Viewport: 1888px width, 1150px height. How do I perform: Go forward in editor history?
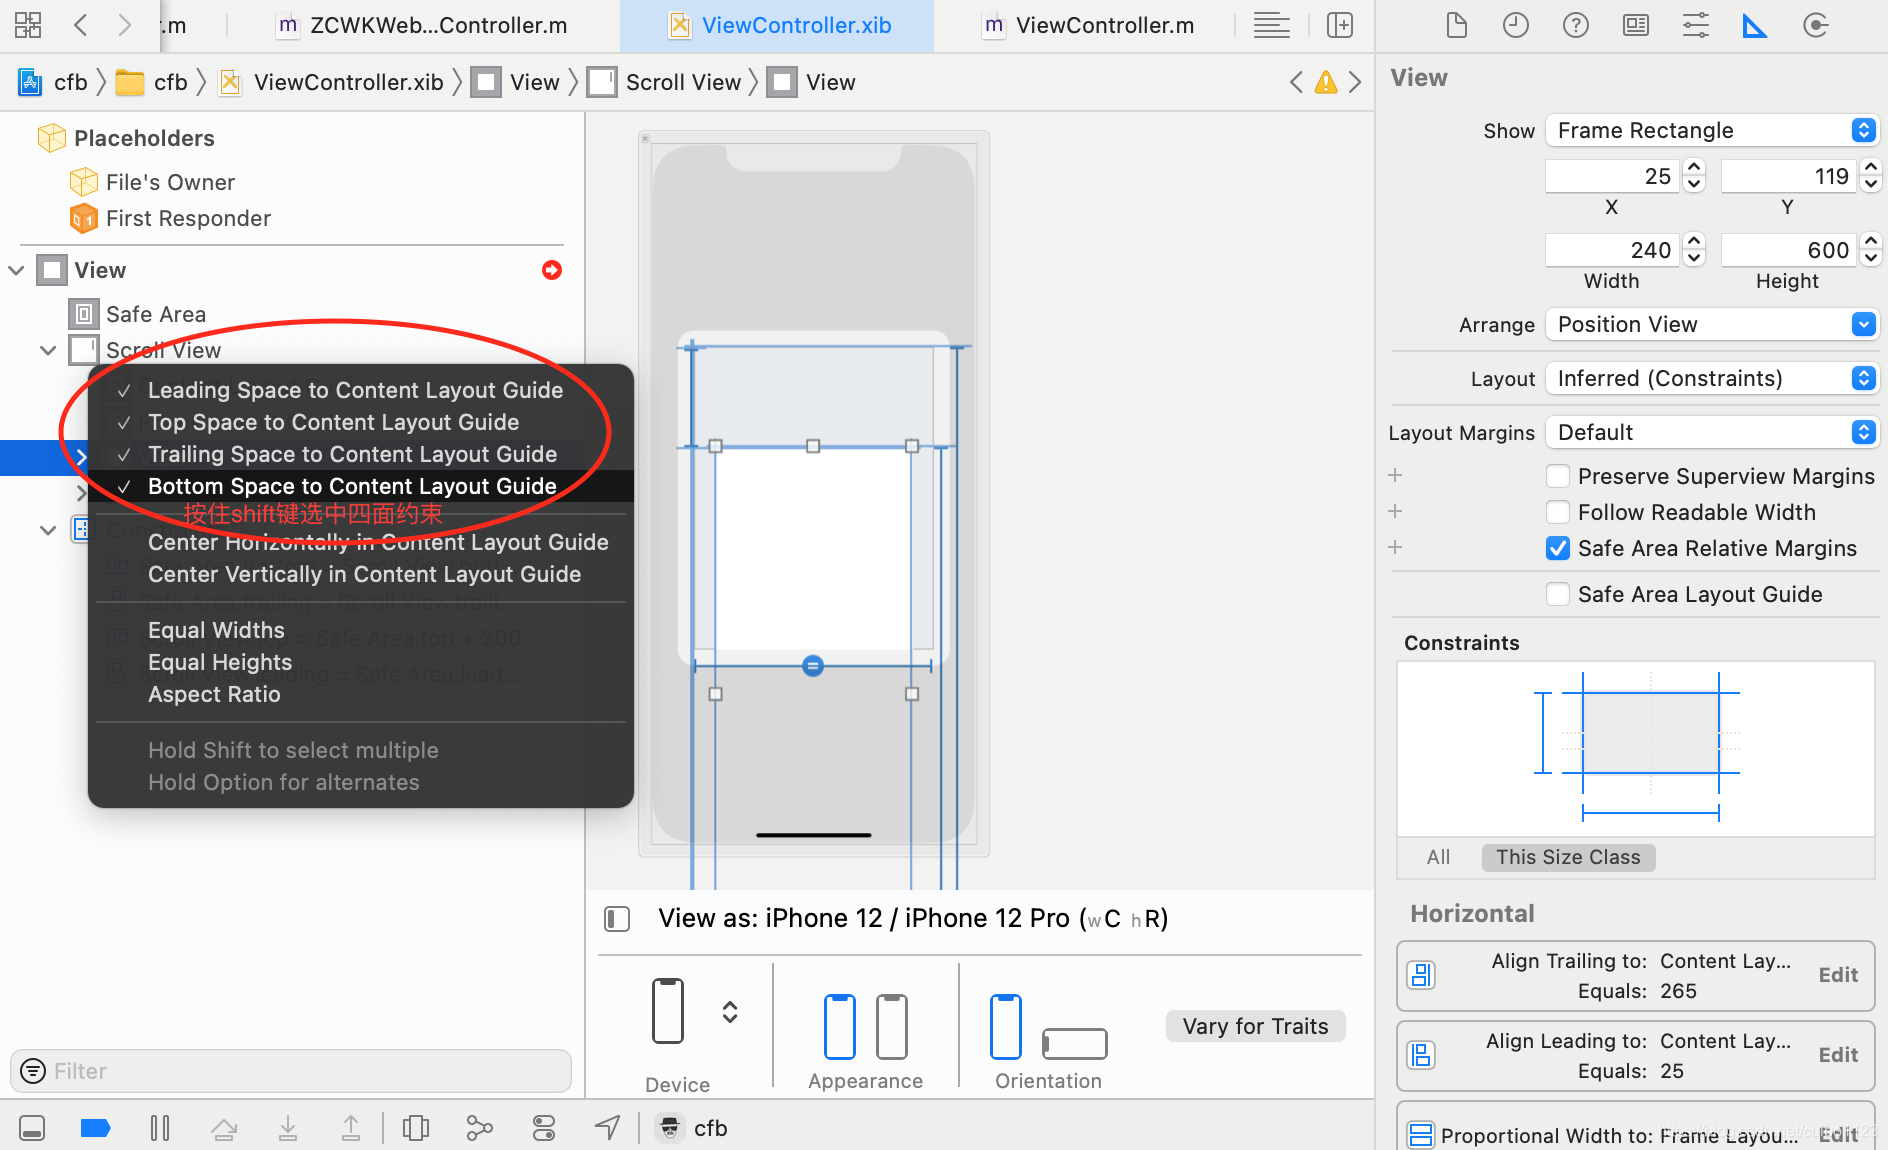pos(124,25)
